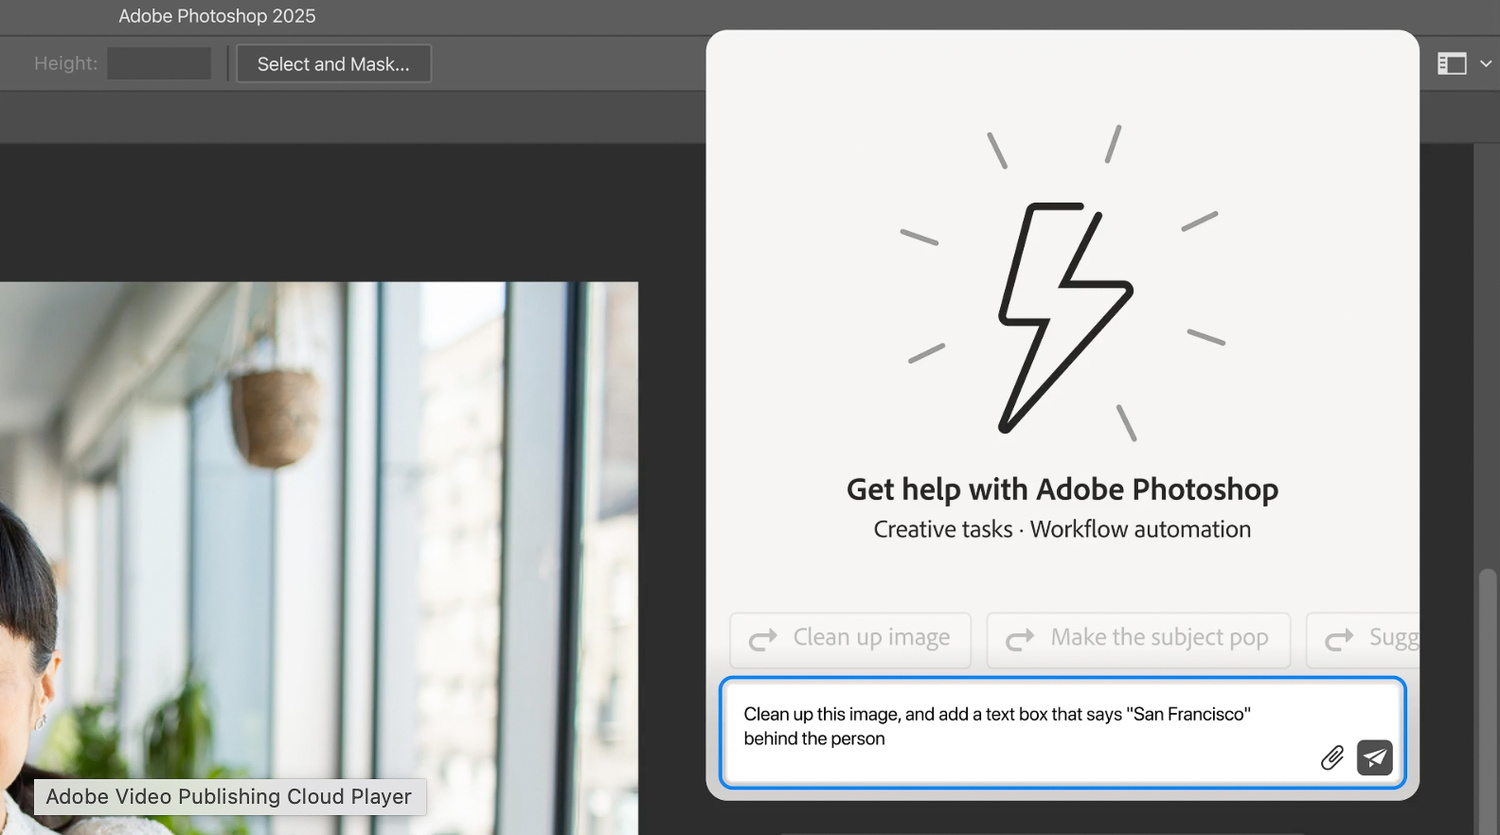Click the arrow icon on the Sugg chip
Image resolution: width=1500 pixels, height=835 pixels.
1339,640
